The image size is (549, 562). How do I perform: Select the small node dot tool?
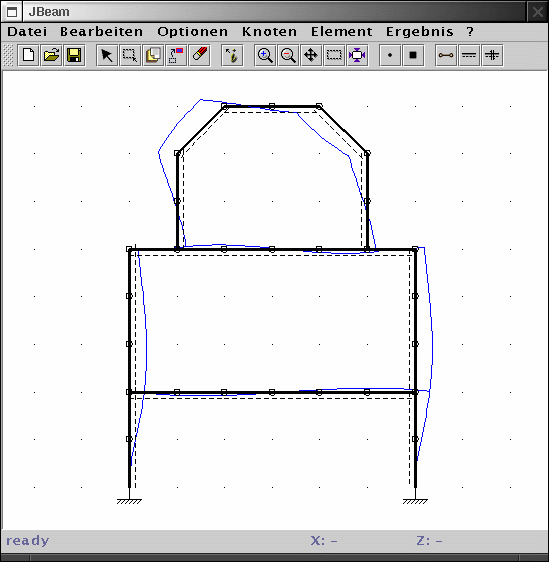pyautogui.click(x=390, y=56)
